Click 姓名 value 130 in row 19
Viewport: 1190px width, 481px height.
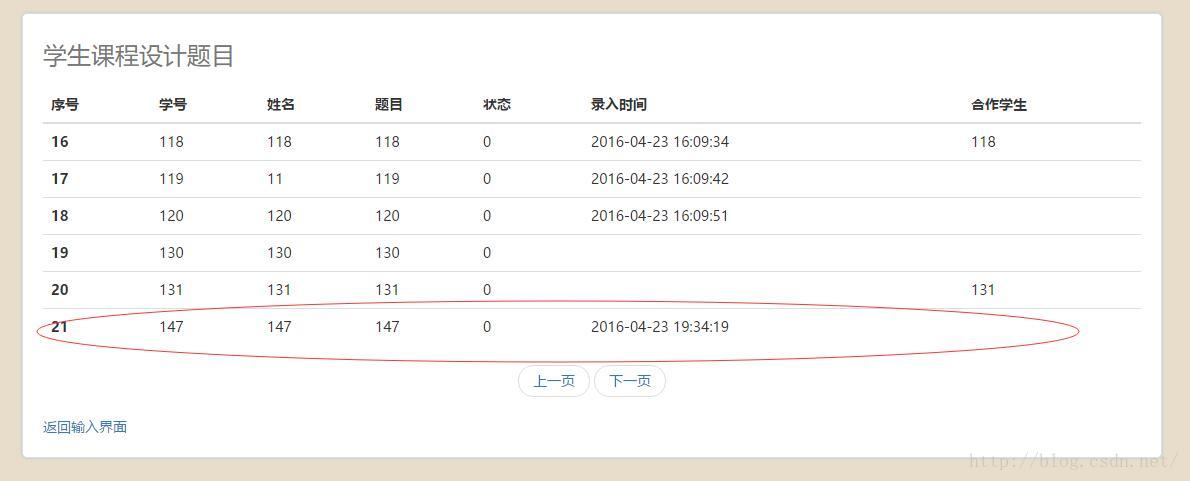[279, 253]
